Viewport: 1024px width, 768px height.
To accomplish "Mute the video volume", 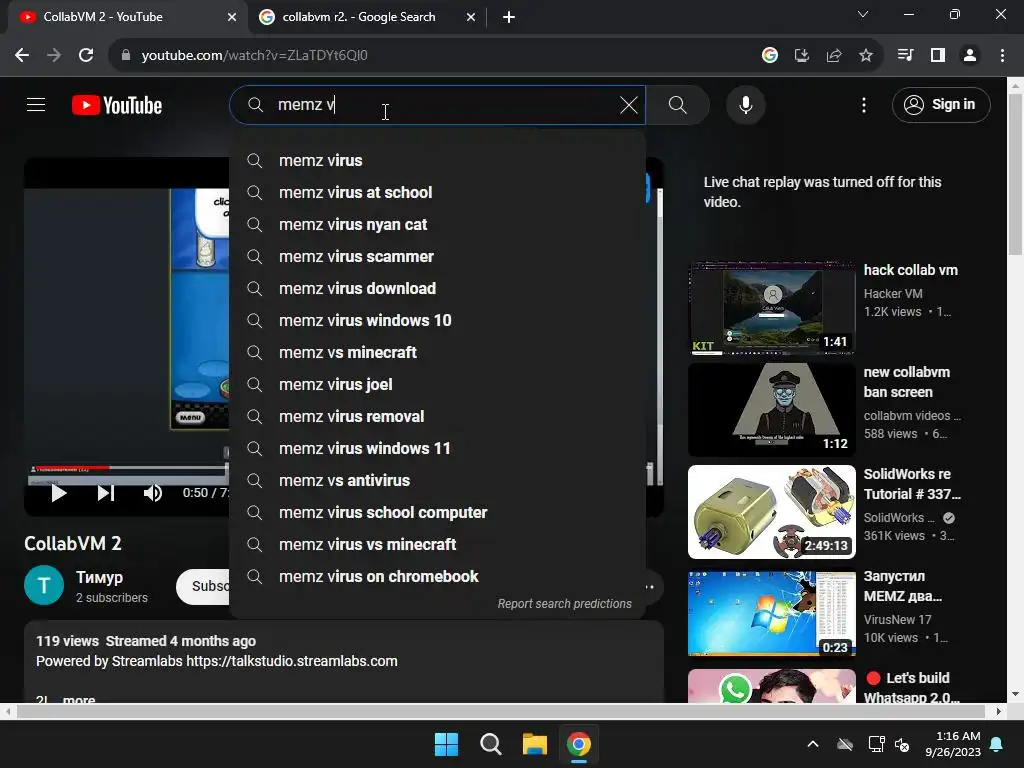I will pos(152,493).
